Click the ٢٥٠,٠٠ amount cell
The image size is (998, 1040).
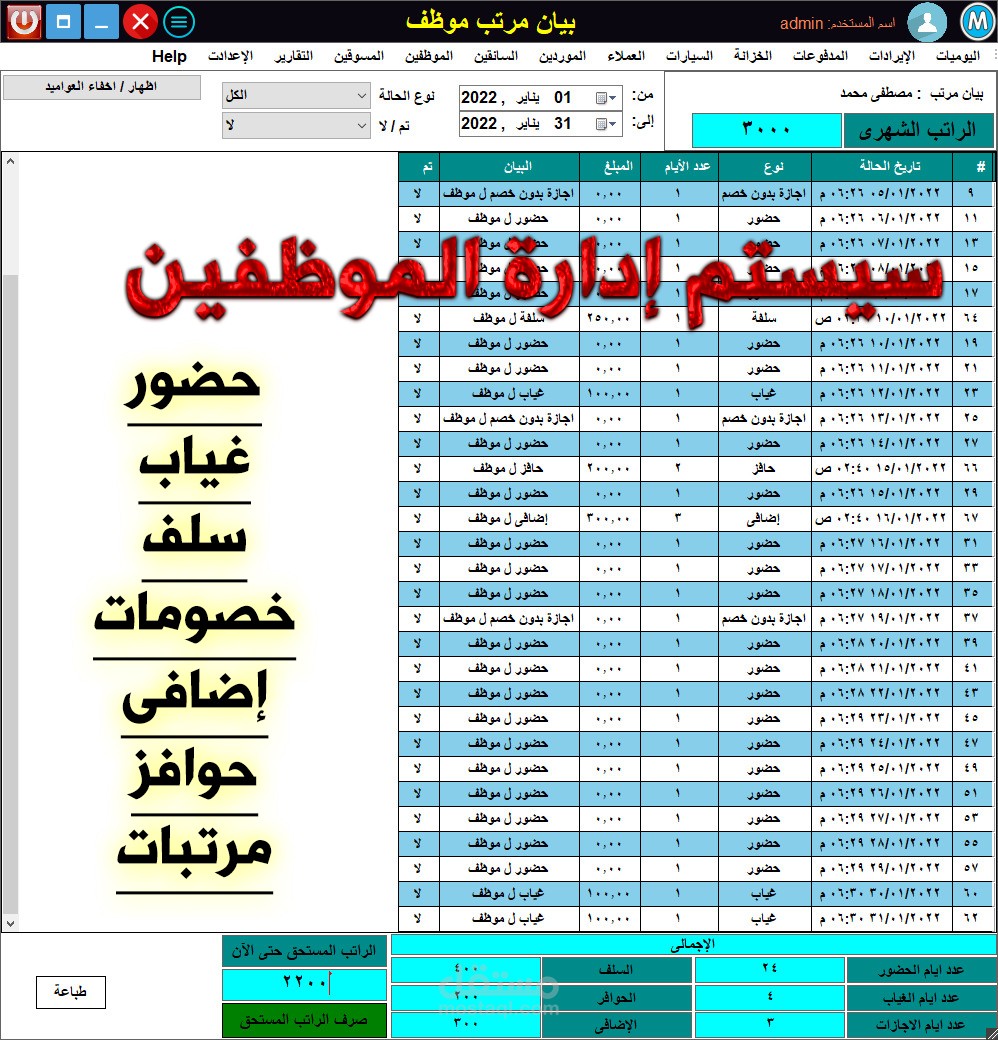(x=611, y=318)
